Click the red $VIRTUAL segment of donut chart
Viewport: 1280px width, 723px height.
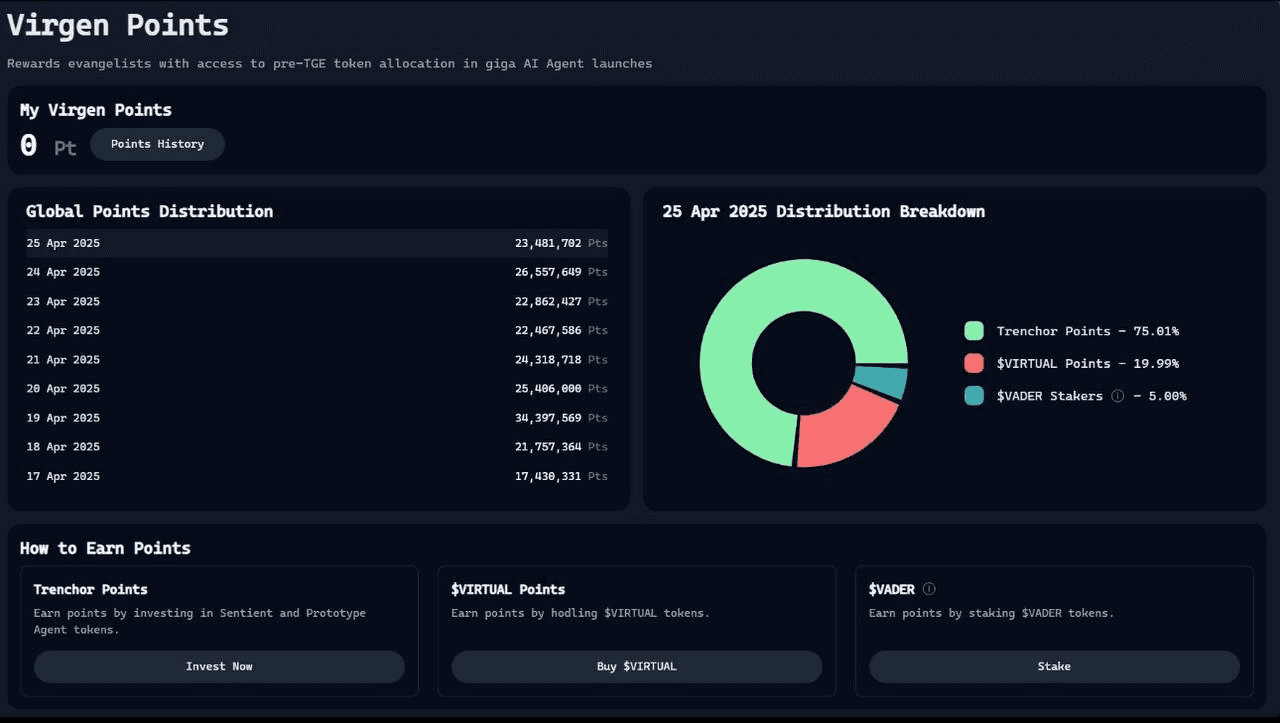coord(840,432)
